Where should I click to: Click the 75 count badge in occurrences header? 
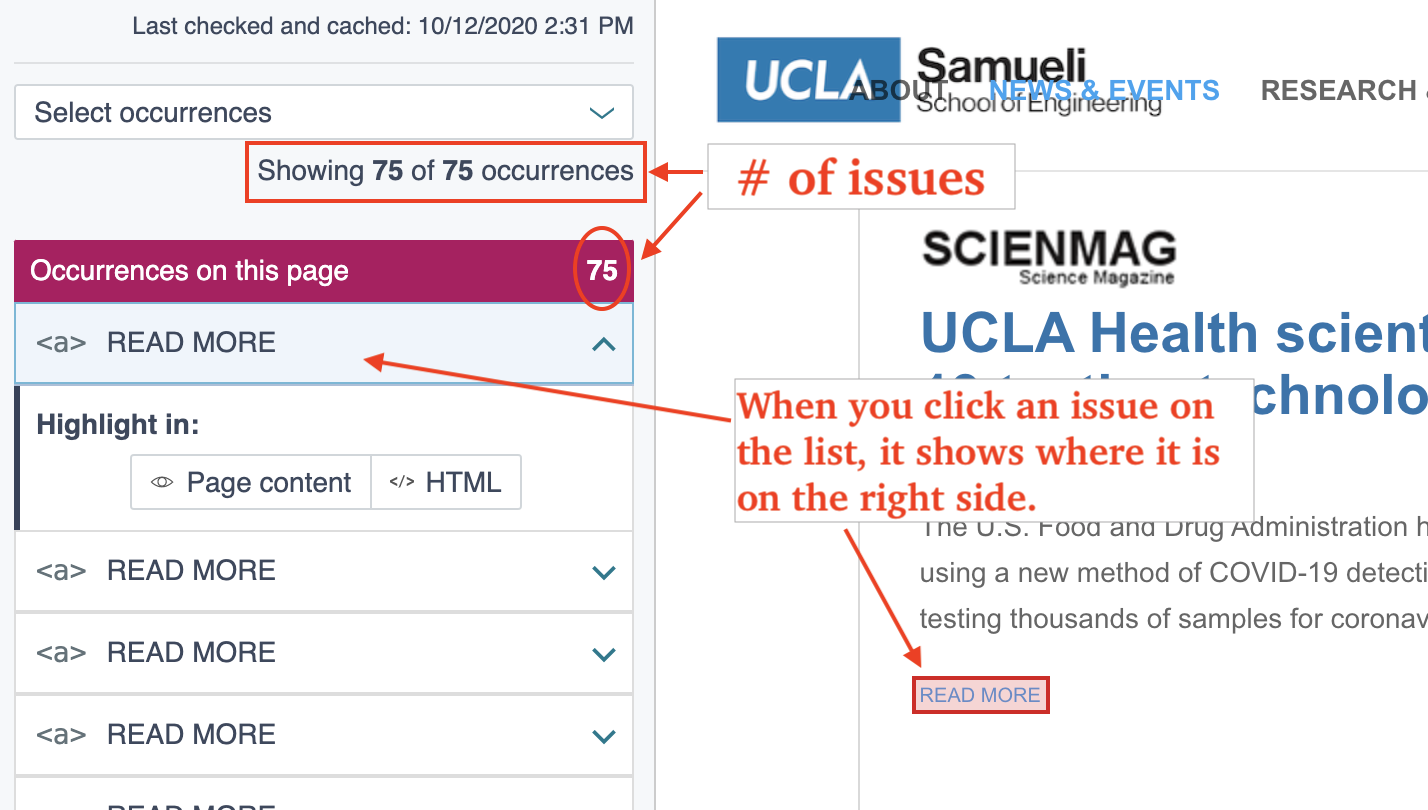tap(602, 271)
